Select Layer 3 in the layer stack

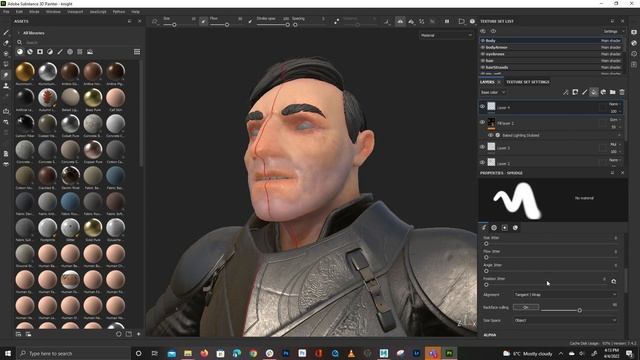(x=551, y=147)
